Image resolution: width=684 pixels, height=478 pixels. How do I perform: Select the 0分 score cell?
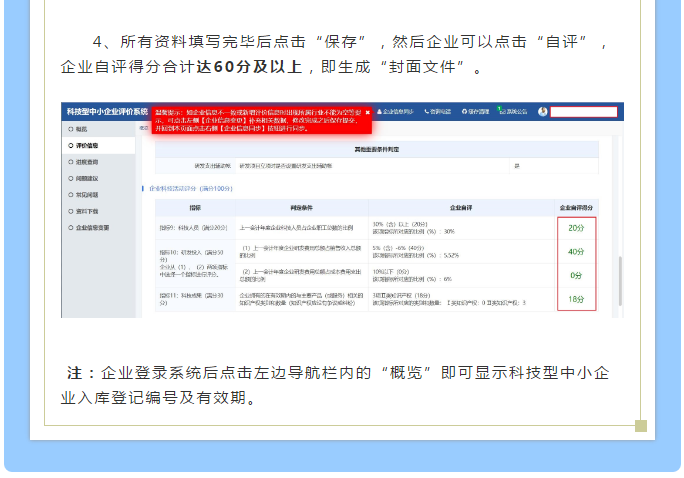pos(576,275)
